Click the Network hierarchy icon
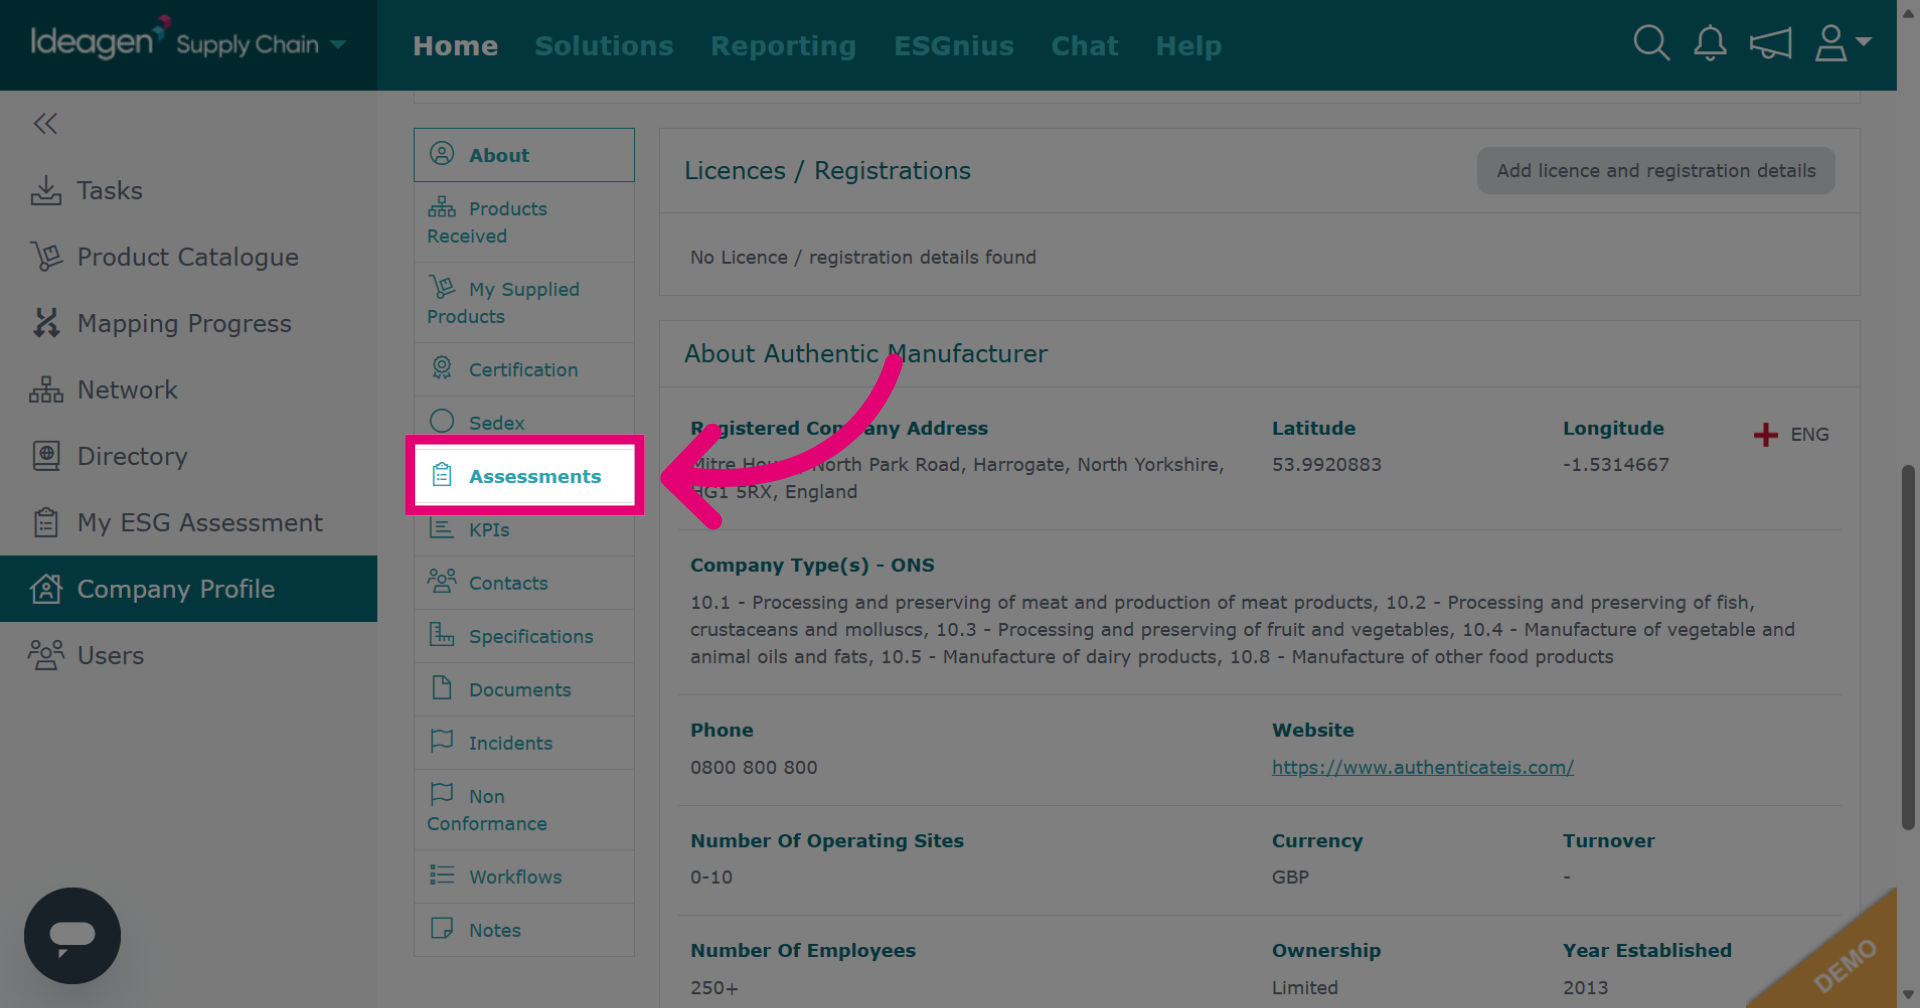Screen dimensions: 1920x1008 click(x=46, y=390)
